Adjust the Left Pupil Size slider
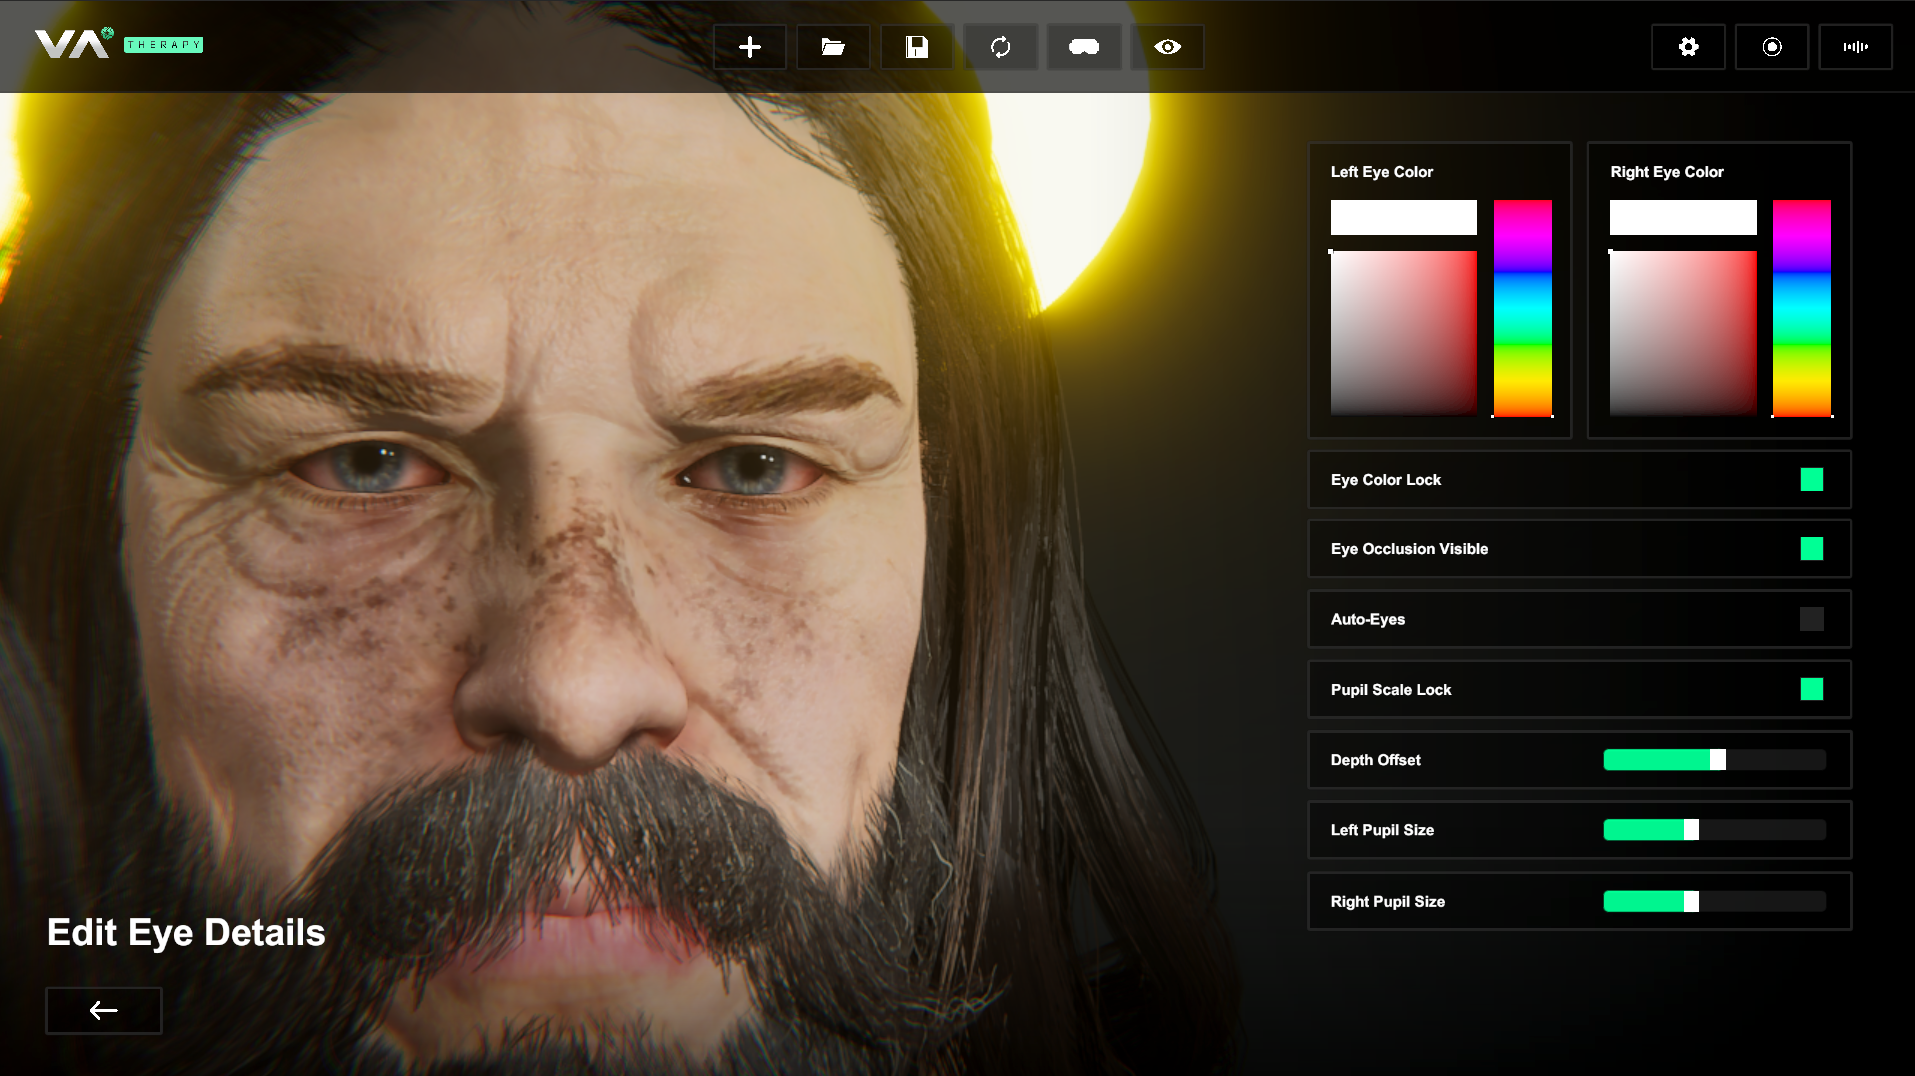 click(1714, 830)
